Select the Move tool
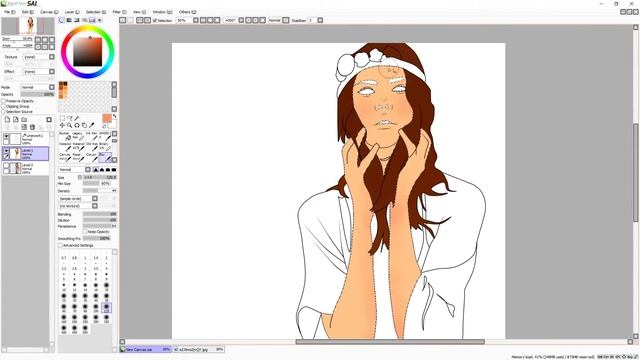Image resolution: width=640 pixels, height=360 pixels. (x=62, y=125)
